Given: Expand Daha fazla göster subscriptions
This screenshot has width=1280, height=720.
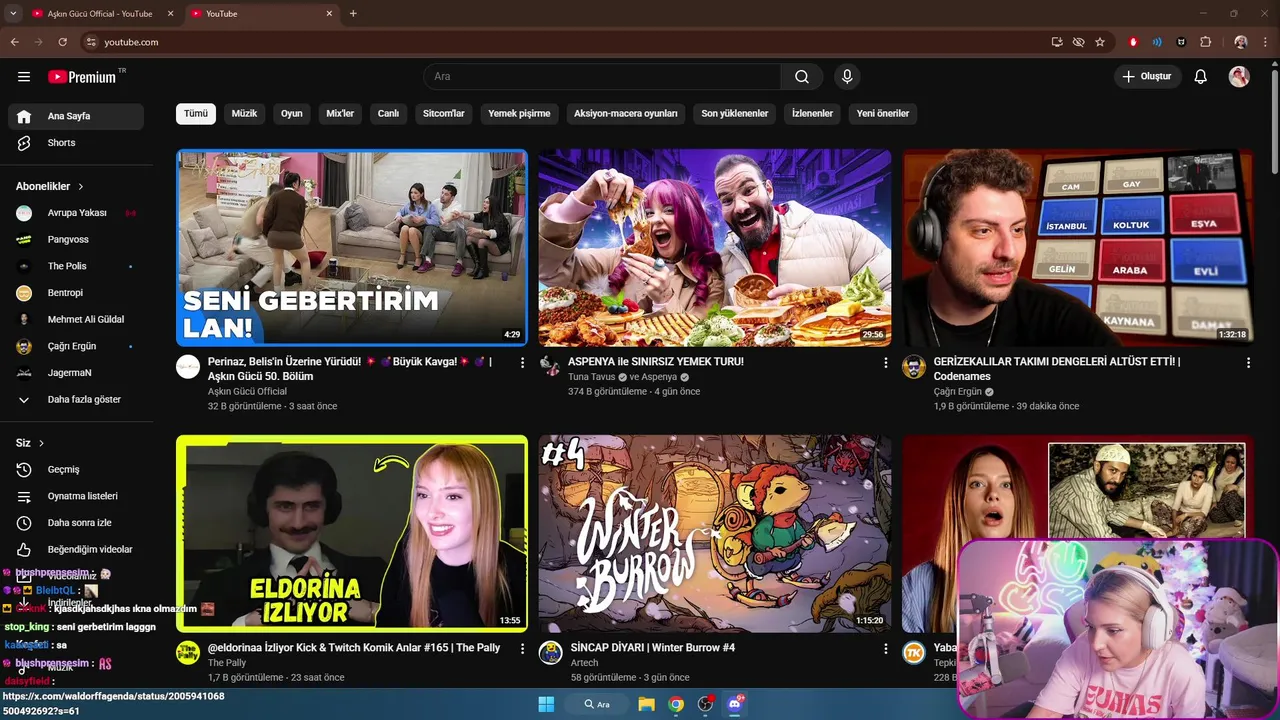Looking at the screenshot, I should pyautogui.click(x=76, y=400).
